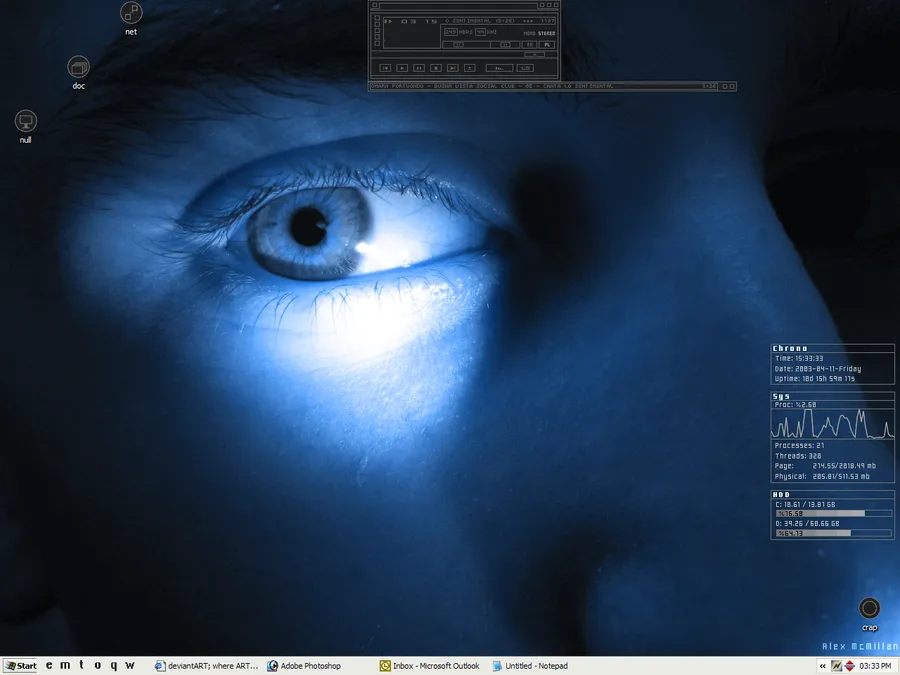Toggle the PL playlist button in Winamp
The height and width of the screenshot is (675, 900).
(547, 45)
